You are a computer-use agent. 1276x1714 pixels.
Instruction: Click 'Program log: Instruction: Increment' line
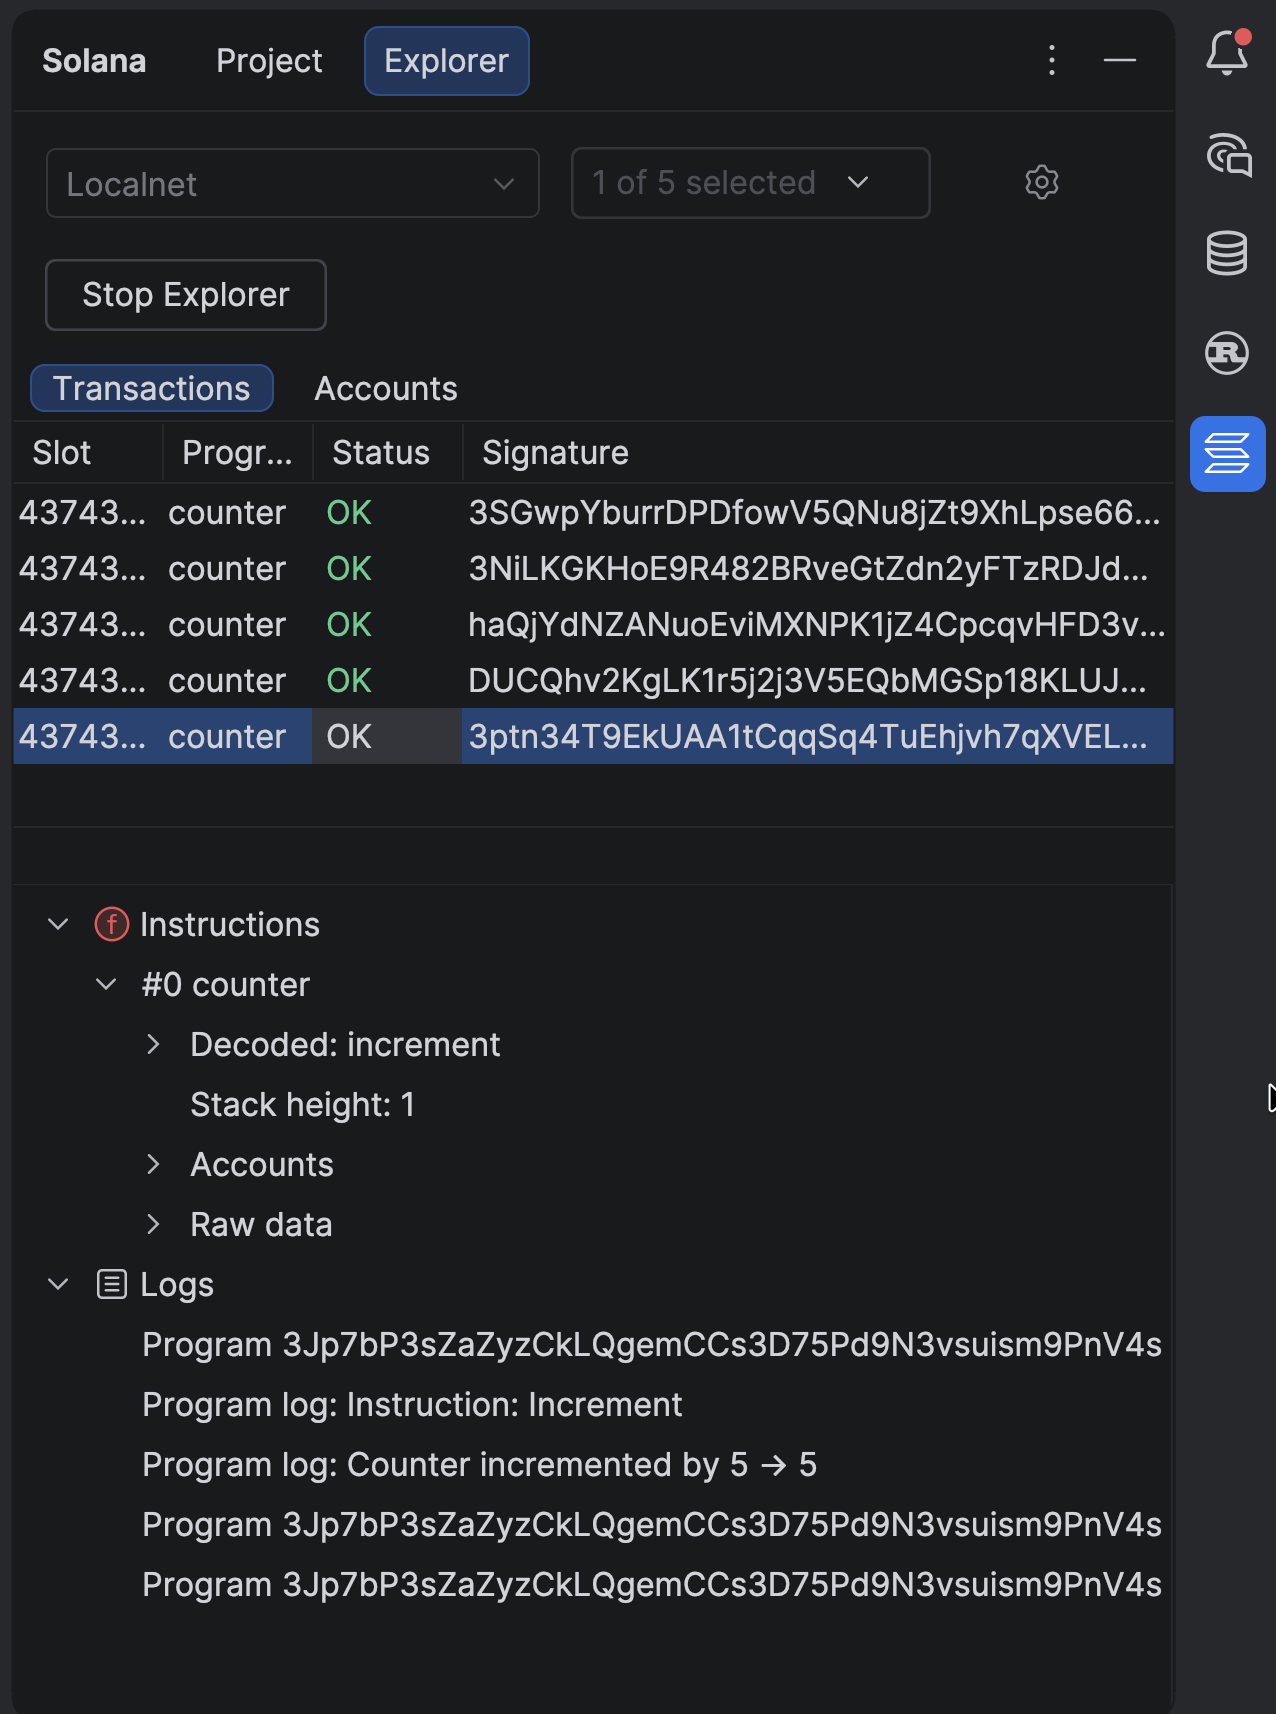click(412, 1404)
